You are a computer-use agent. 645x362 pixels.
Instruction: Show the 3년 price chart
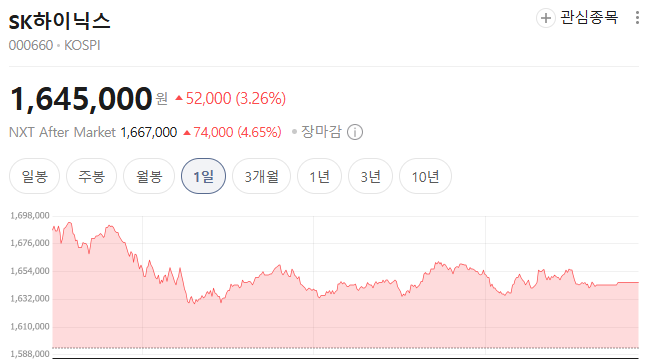[x=370, y=176]
